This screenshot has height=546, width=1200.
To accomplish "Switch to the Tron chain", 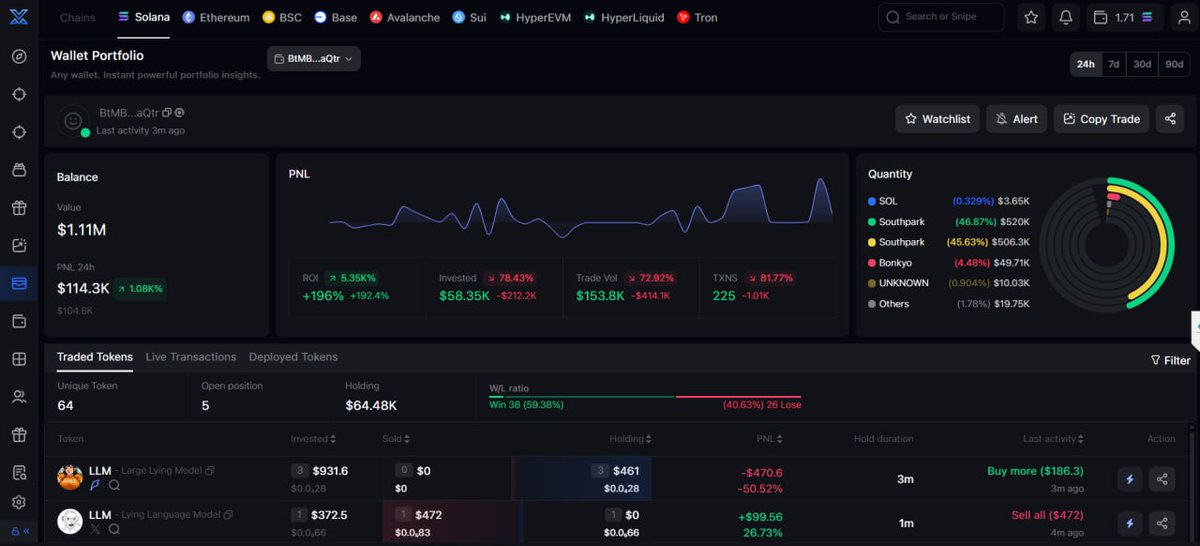I will 697,17.
